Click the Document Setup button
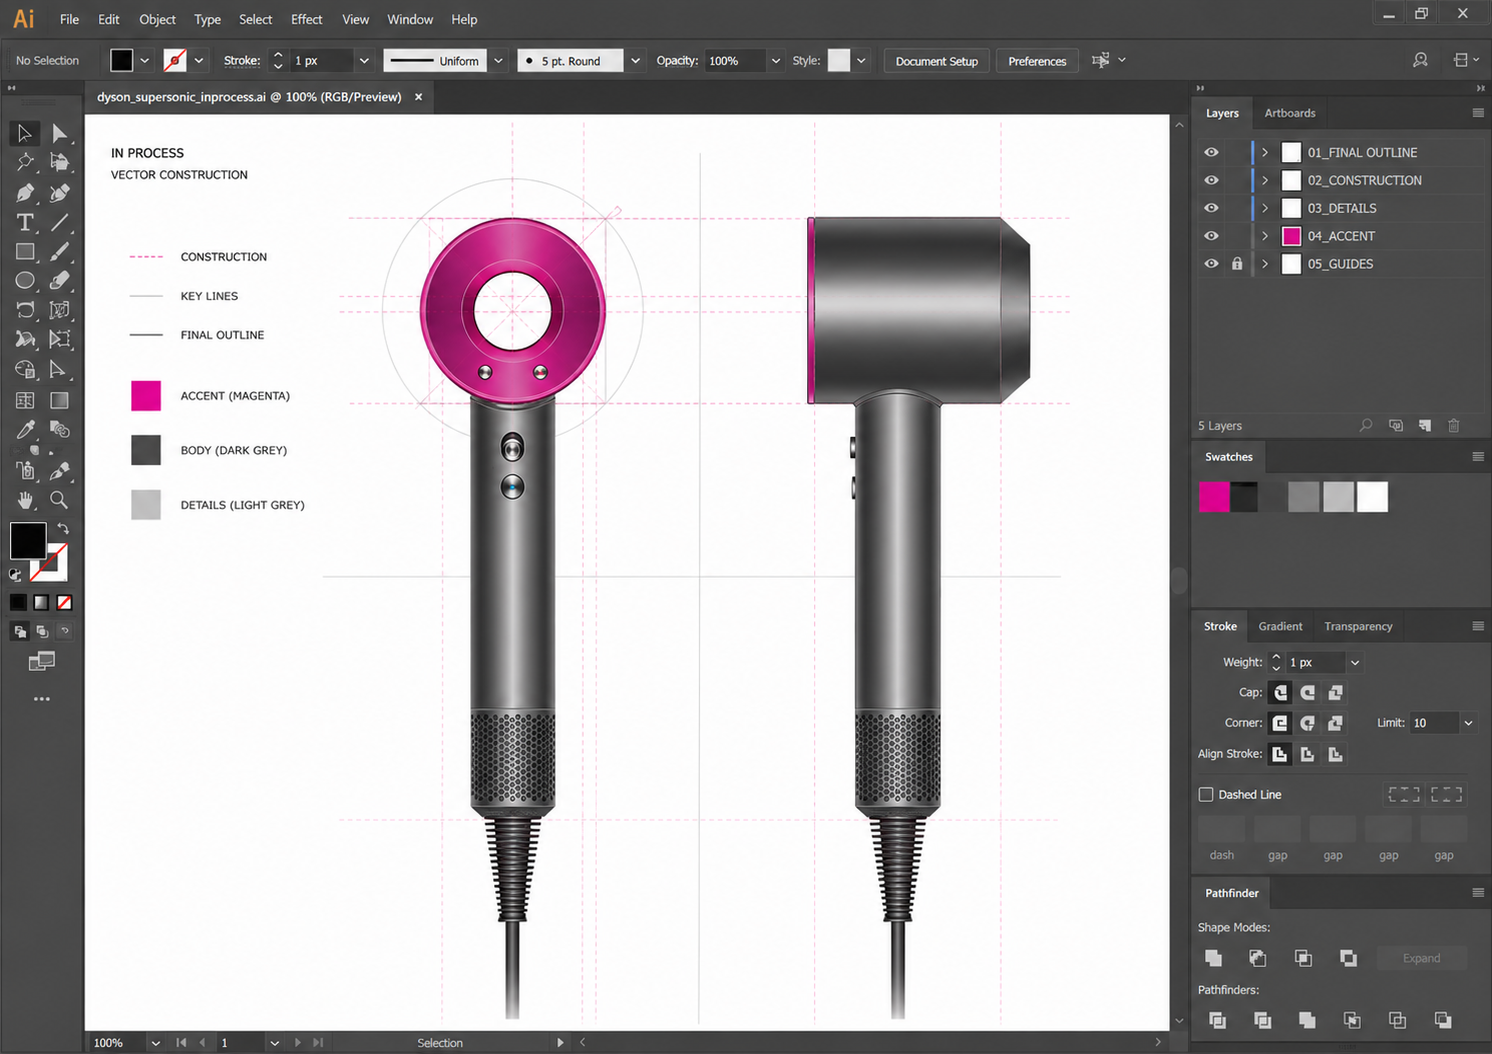The image size is (1492, 1054). click(936, 61)
